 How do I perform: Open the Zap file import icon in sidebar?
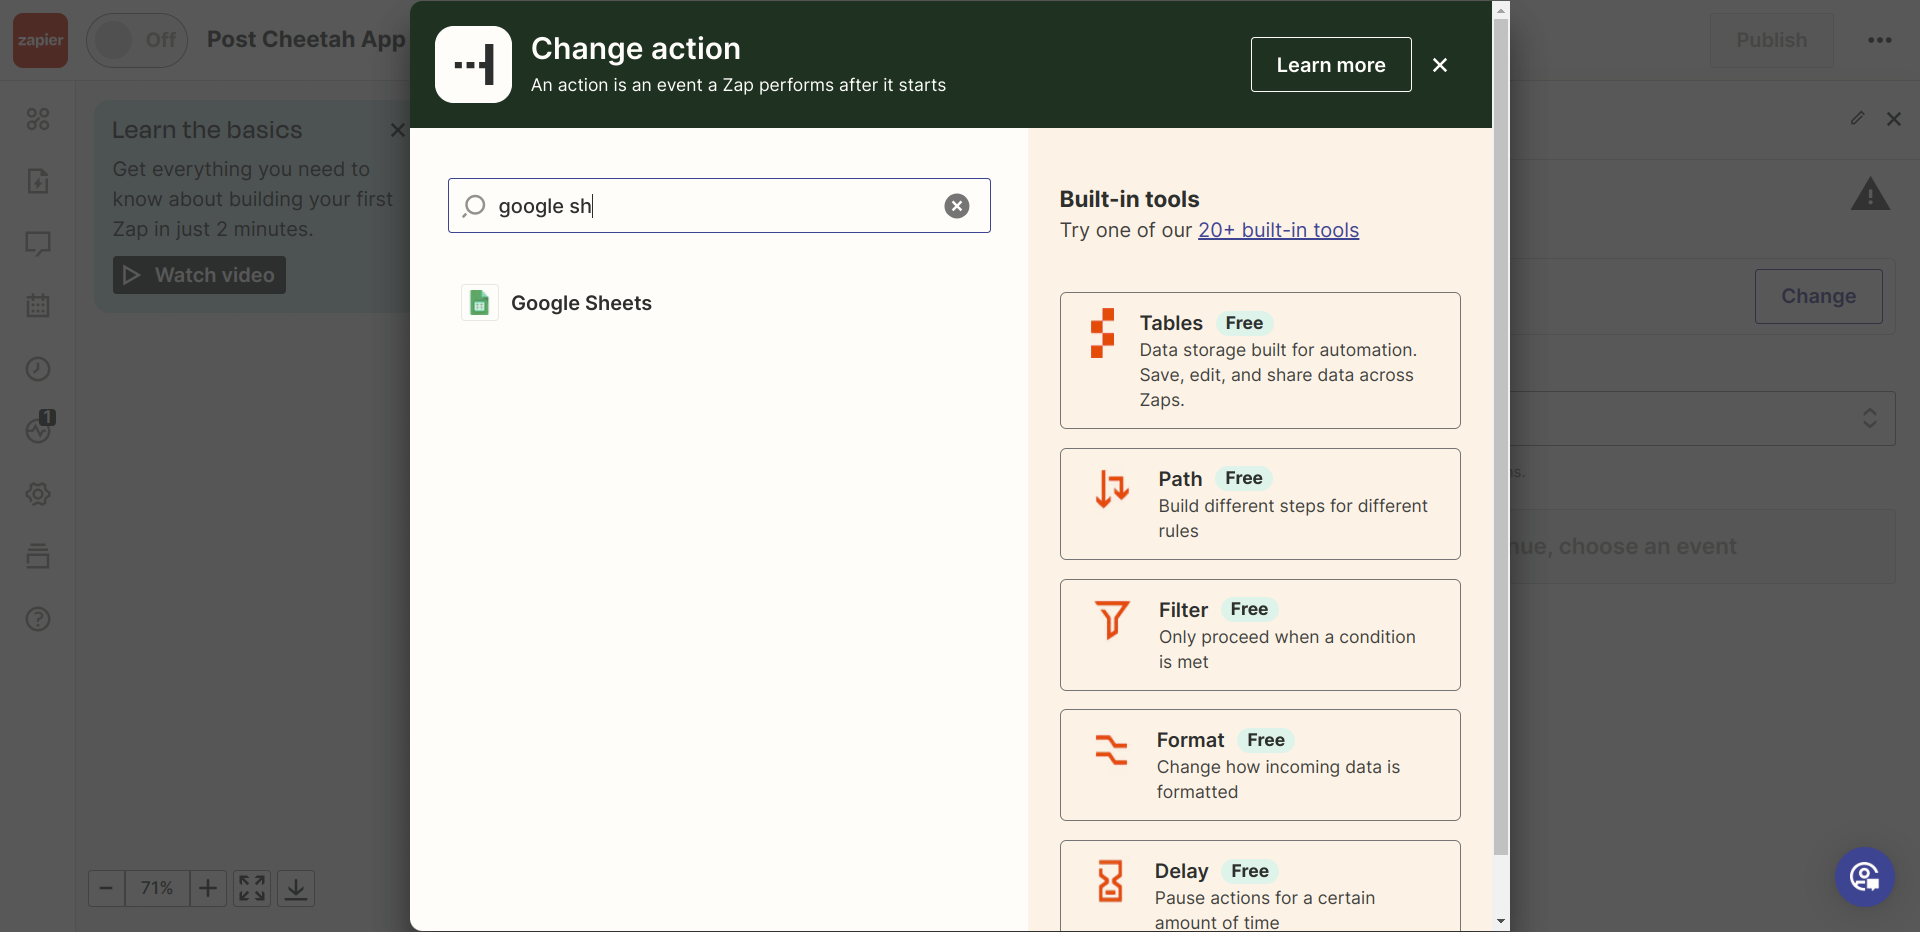38,181
